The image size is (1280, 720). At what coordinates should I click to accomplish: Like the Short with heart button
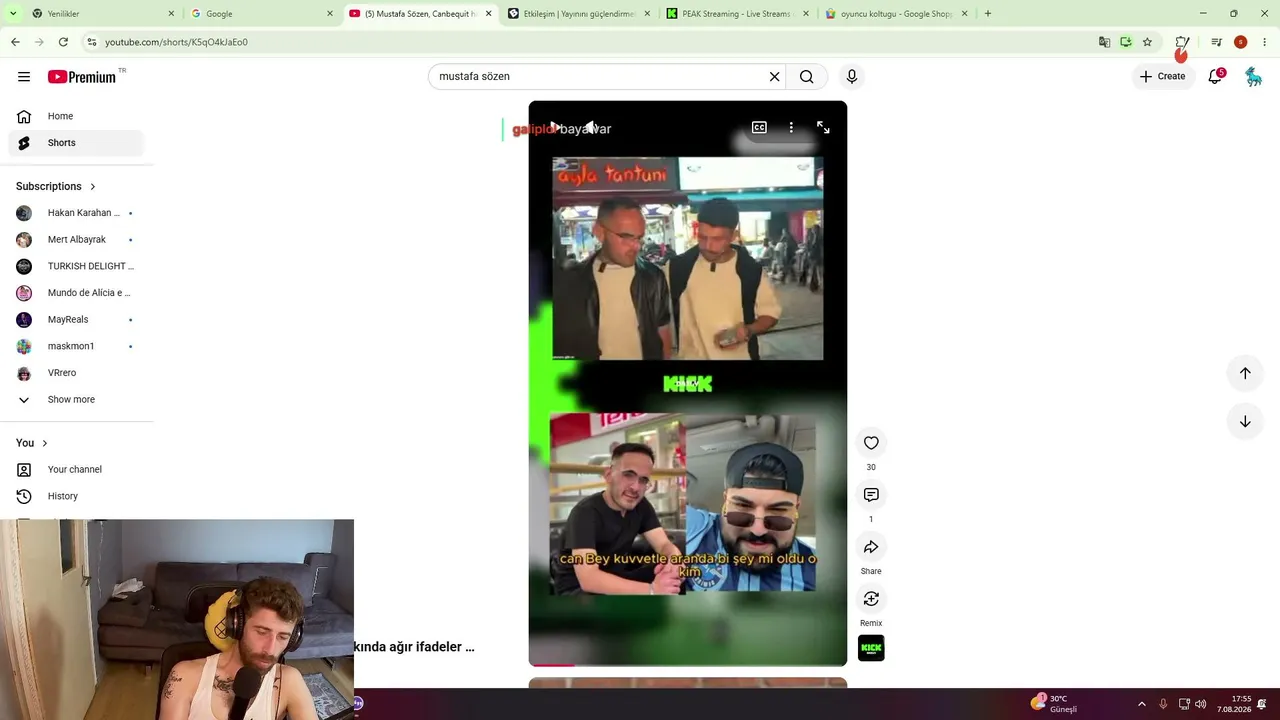871,443
